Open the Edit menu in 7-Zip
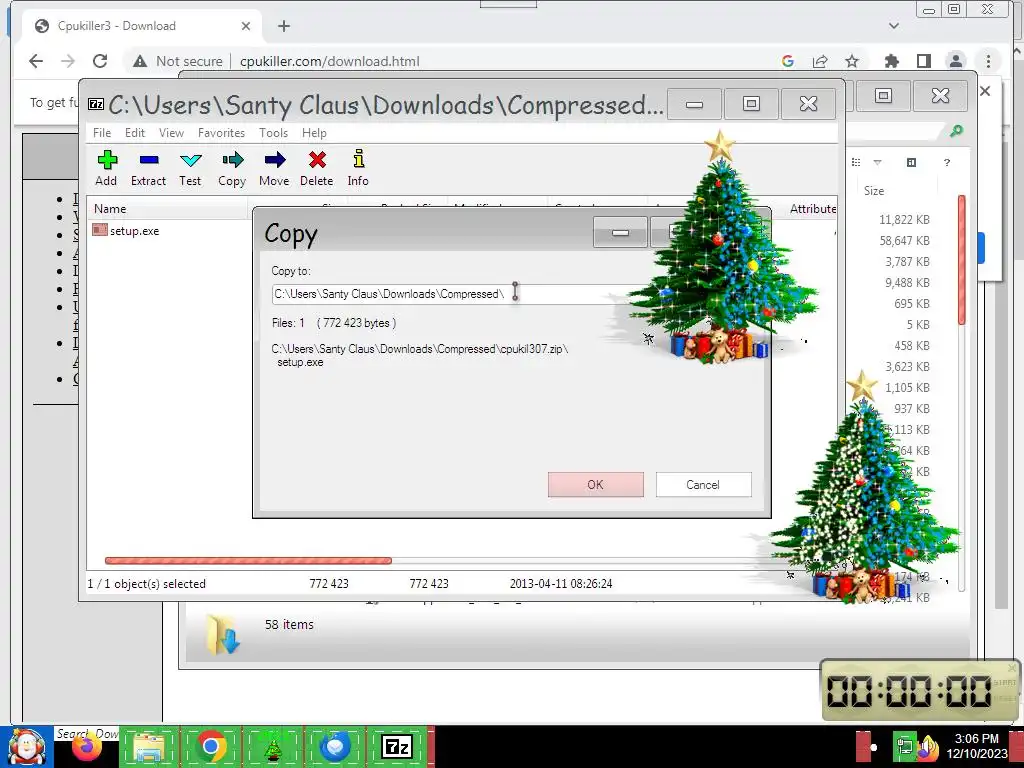 (135, 133)
